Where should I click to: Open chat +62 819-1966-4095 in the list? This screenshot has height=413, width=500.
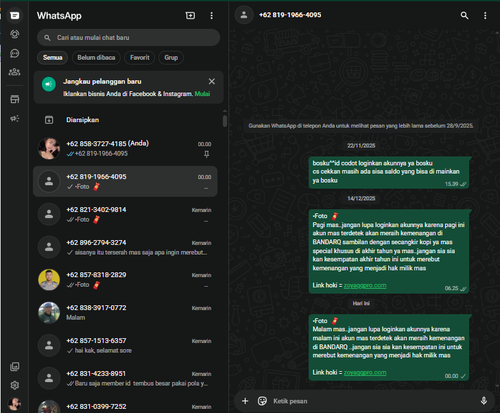[125, 181]
